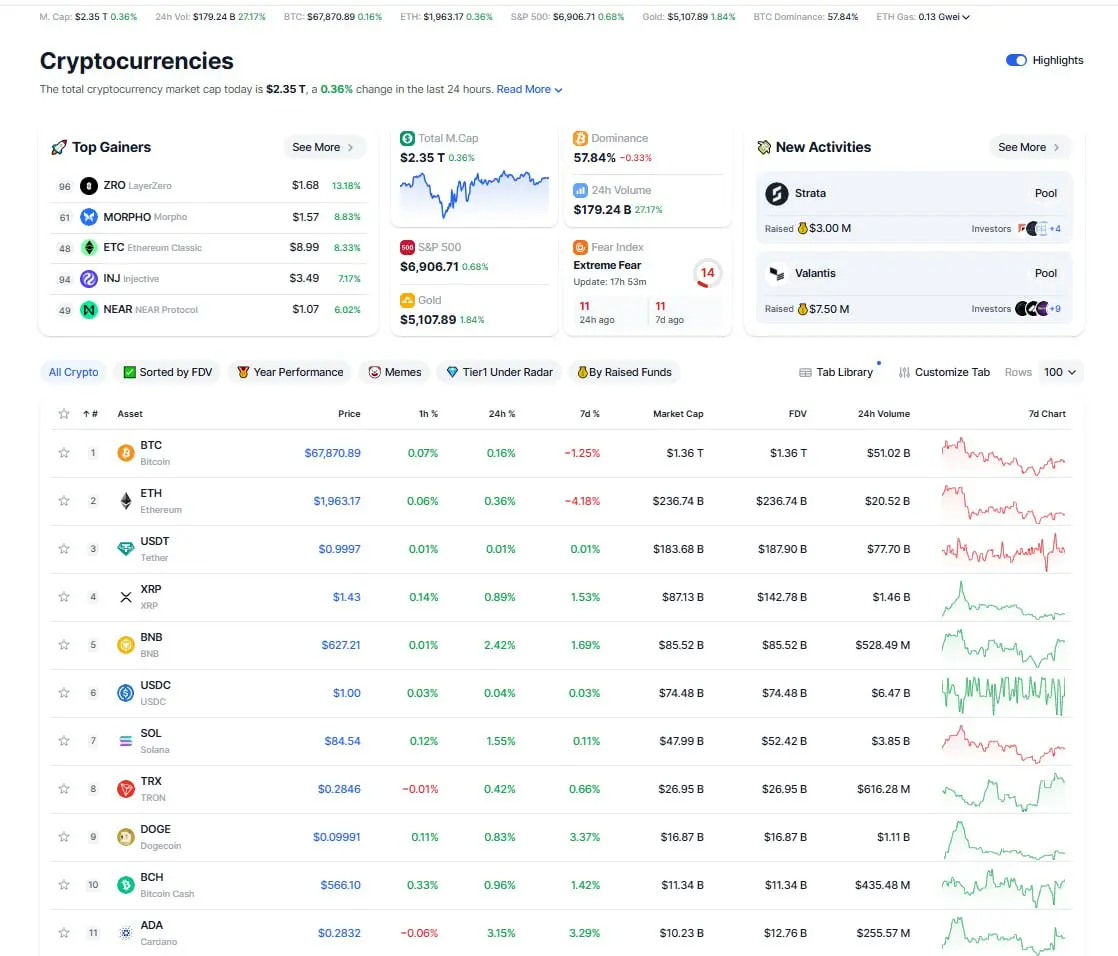Sort by 24h % column

(x=501, y=413)
